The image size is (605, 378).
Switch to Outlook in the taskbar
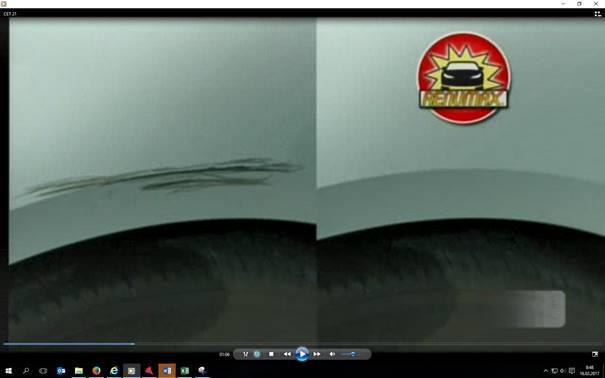(x=61, y=371)
